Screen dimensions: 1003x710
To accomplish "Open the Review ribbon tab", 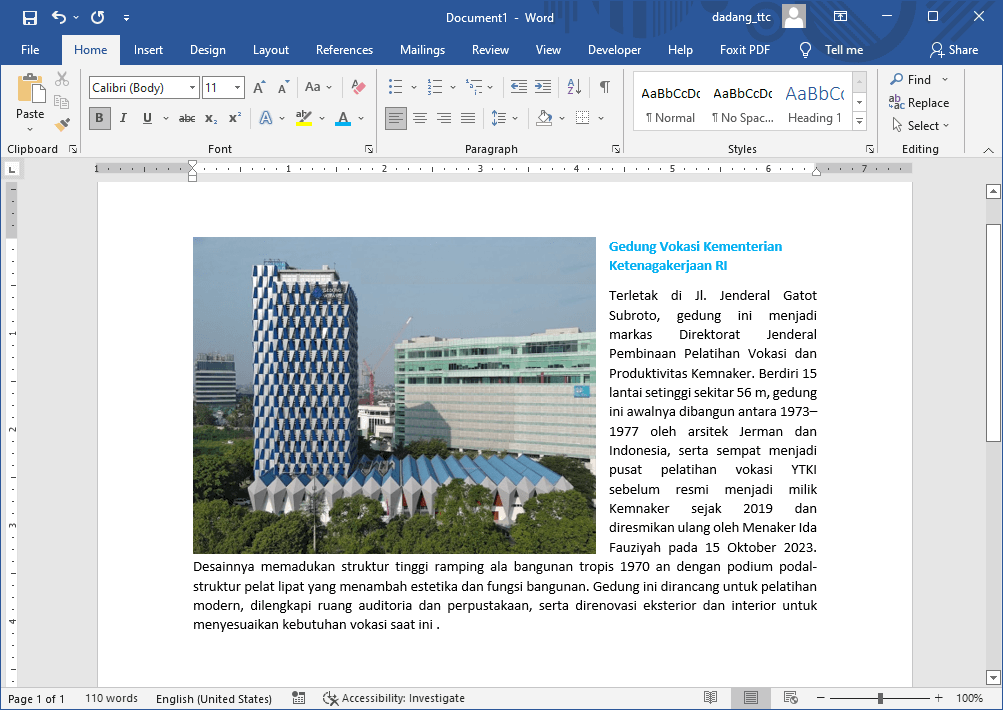I will click(489, 49).
